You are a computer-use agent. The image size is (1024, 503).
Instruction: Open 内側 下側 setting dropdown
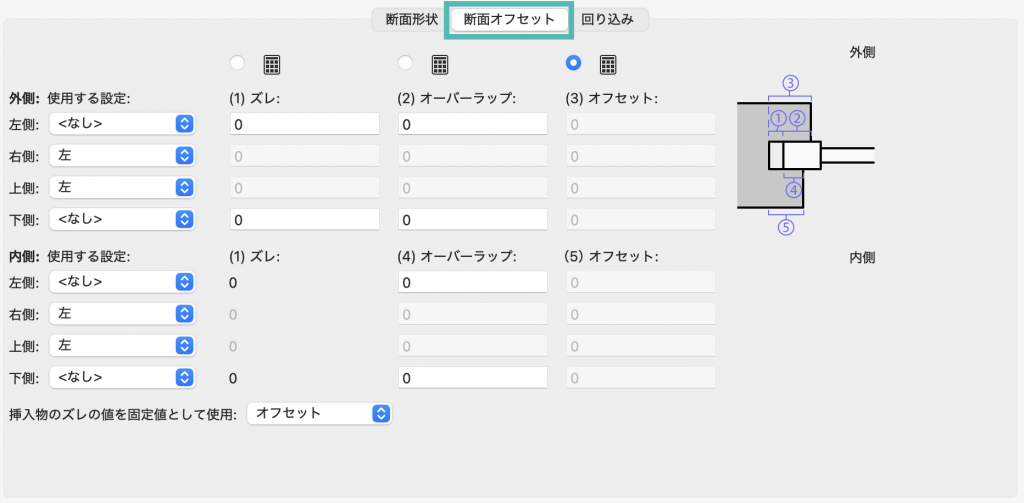tap(123, 377)
